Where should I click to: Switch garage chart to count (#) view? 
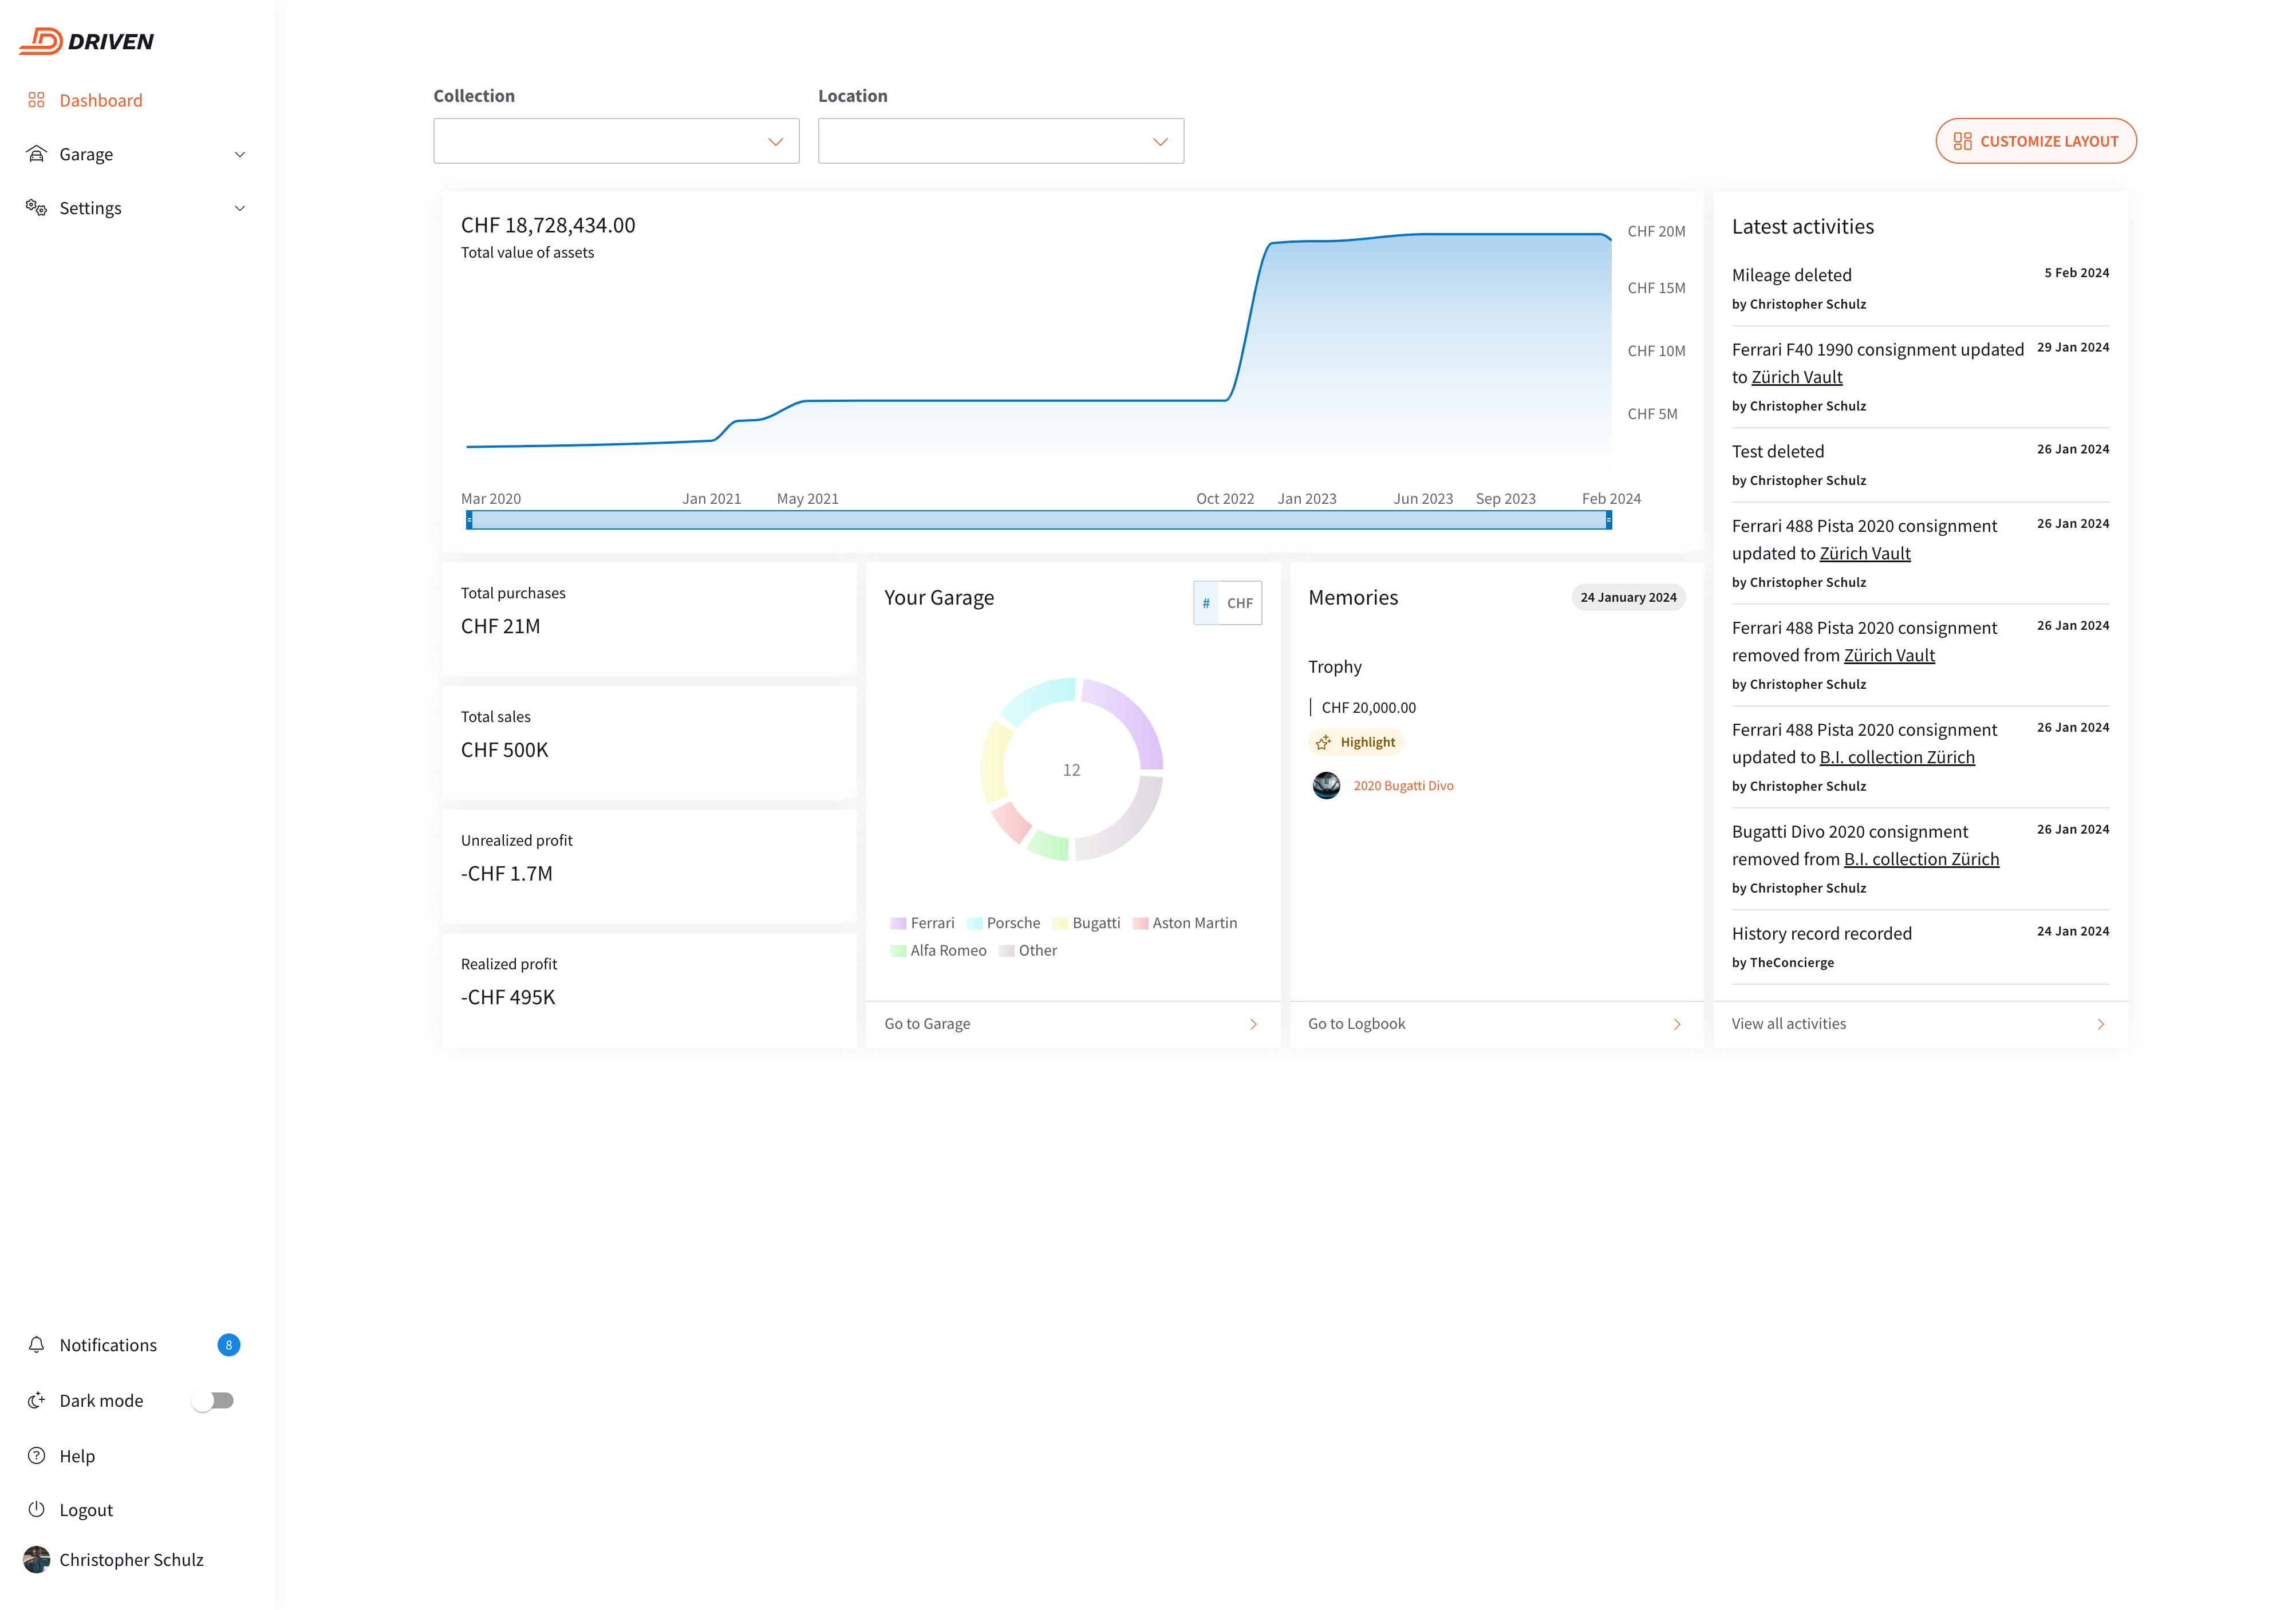[x=1206, y=603]
